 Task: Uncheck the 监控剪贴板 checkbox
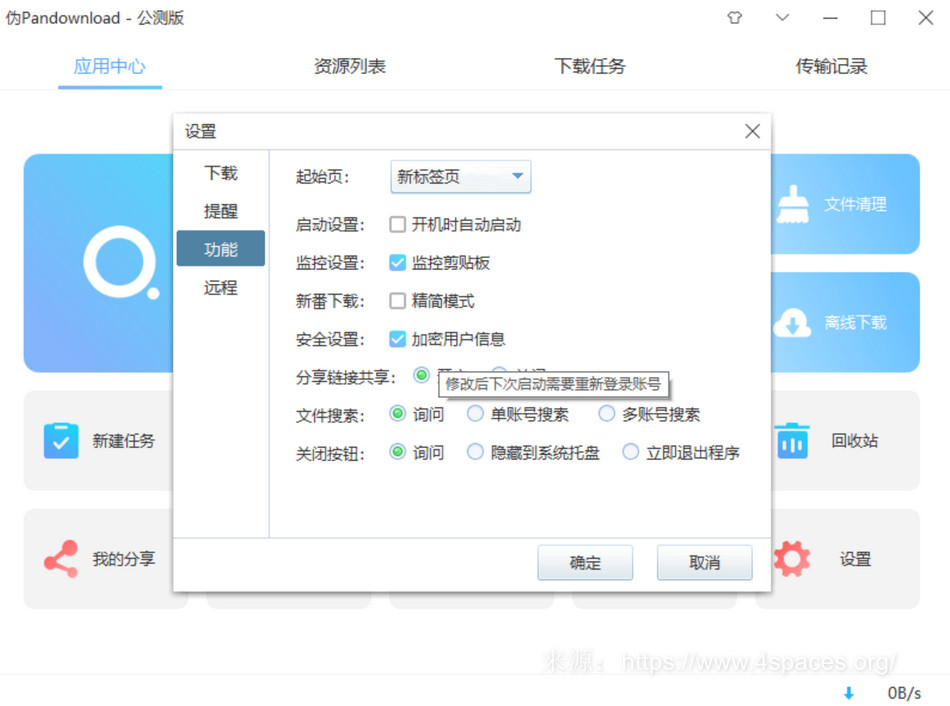[398, 263]
